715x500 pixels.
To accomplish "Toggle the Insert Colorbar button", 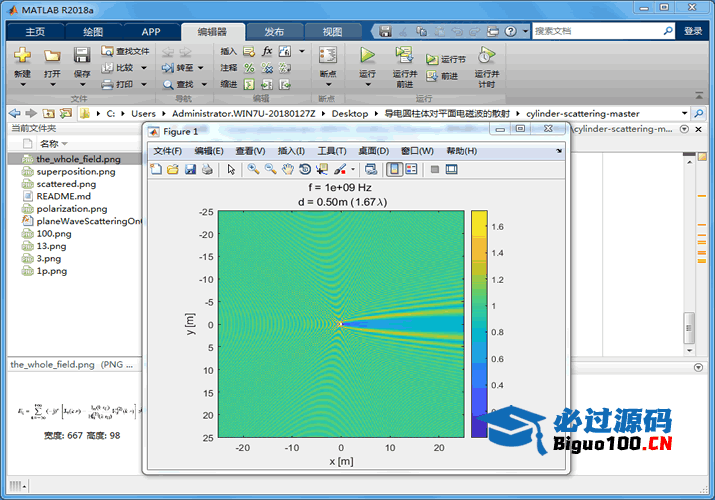I will click(x=394, y=170).
